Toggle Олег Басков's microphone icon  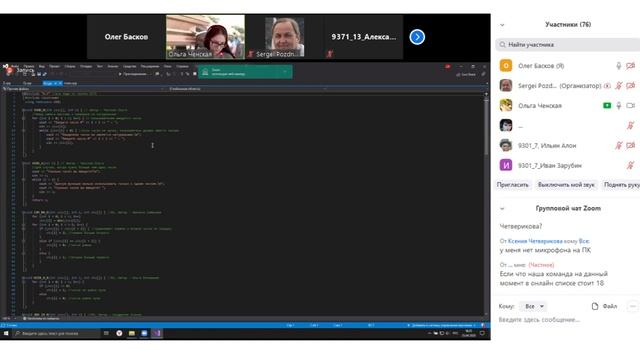[x=619, y=66]
